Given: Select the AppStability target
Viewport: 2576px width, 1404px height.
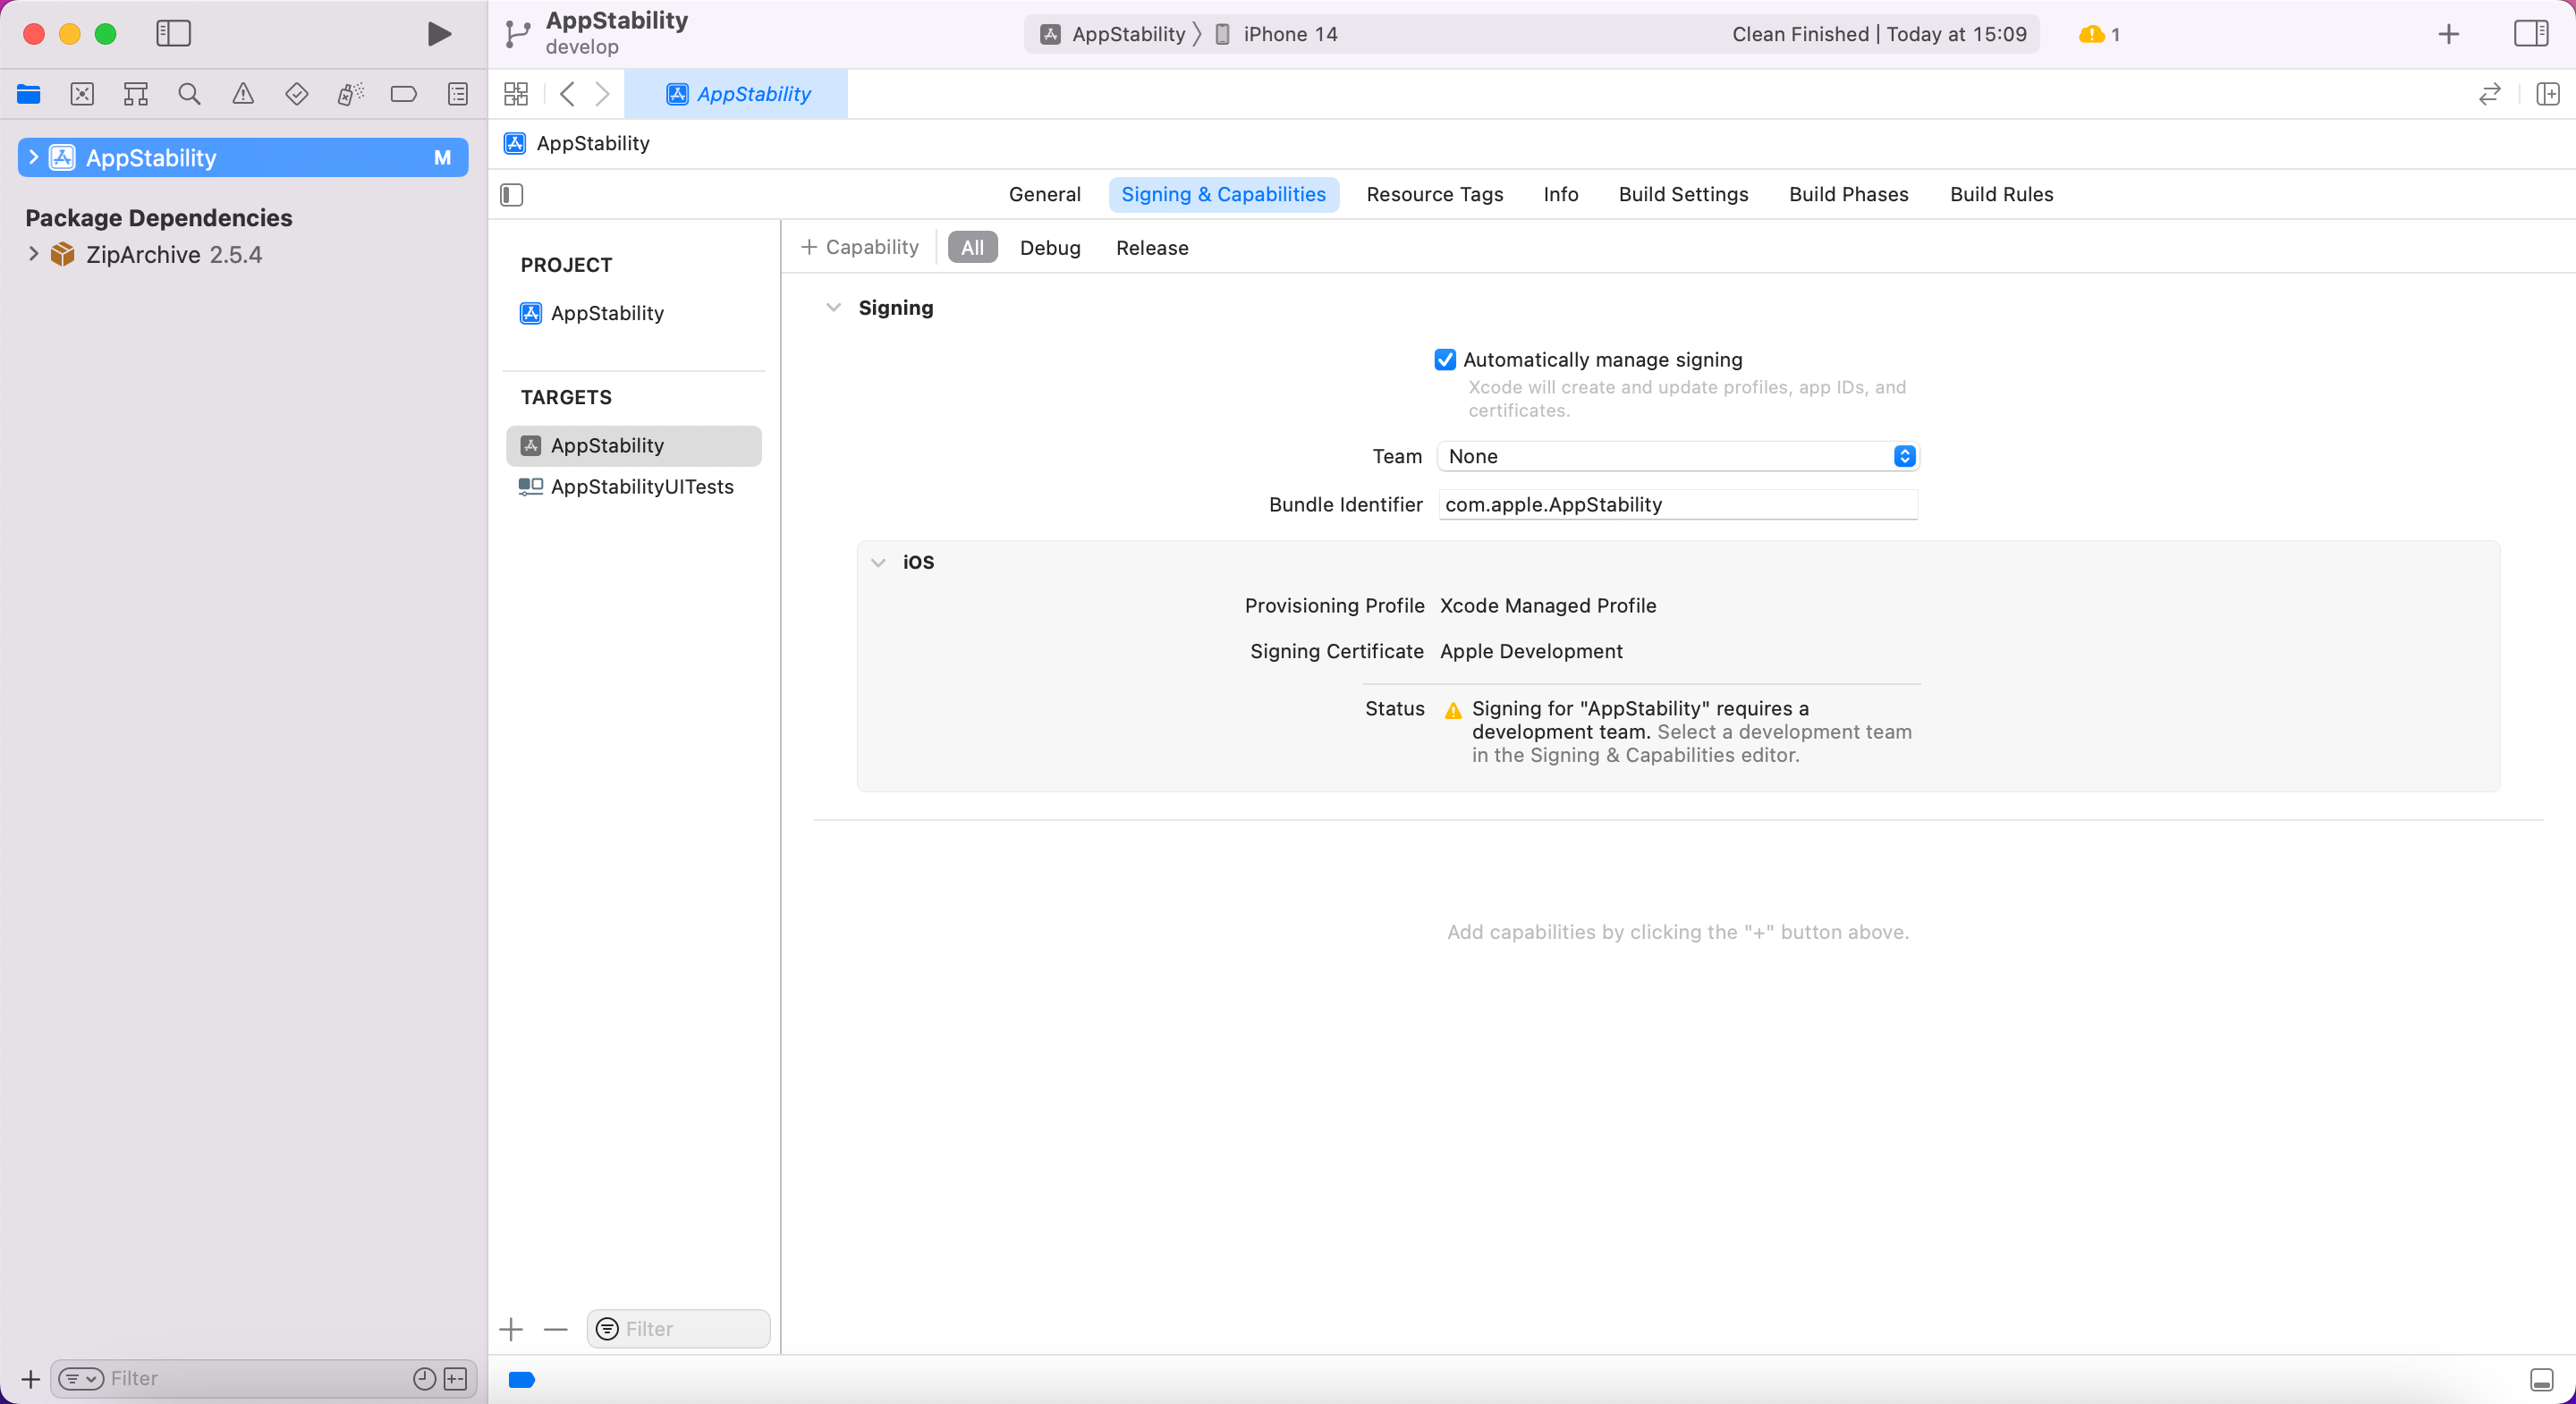Looking at the screenshot, I should click(634, 446).
